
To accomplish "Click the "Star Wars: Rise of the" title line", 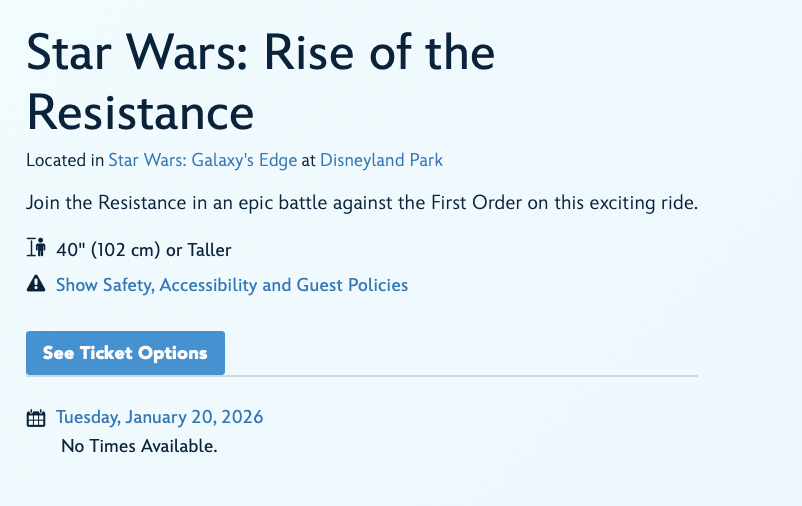I will tap(260, 54).
